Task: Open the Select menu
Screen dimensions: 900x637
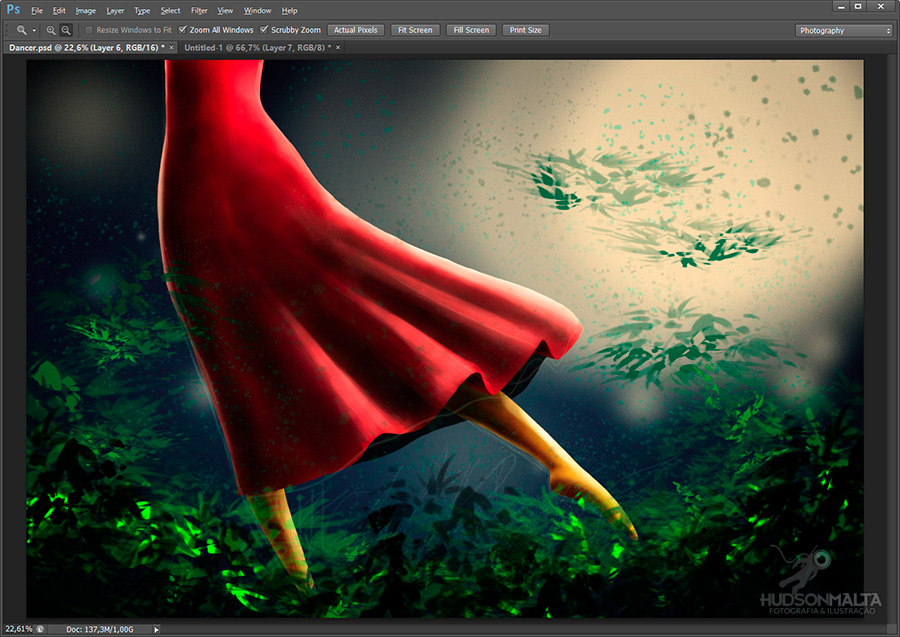Action: pyautogui.click(x=170, y=10)
